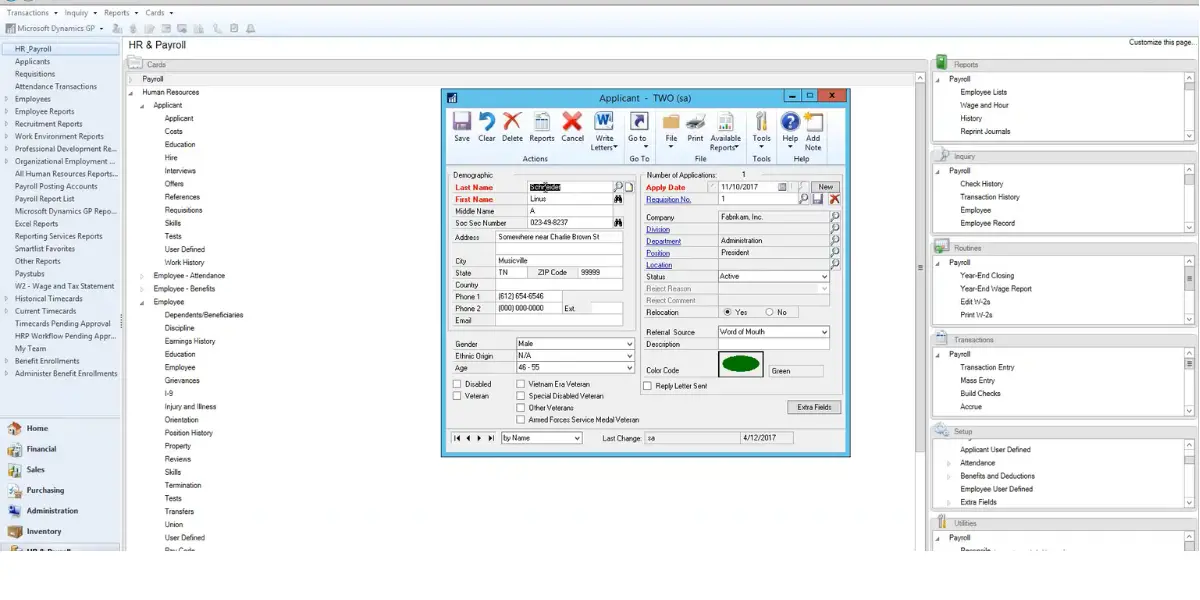Go to the last record browse arrow
1200x600 pixels.
pos(491,438)
